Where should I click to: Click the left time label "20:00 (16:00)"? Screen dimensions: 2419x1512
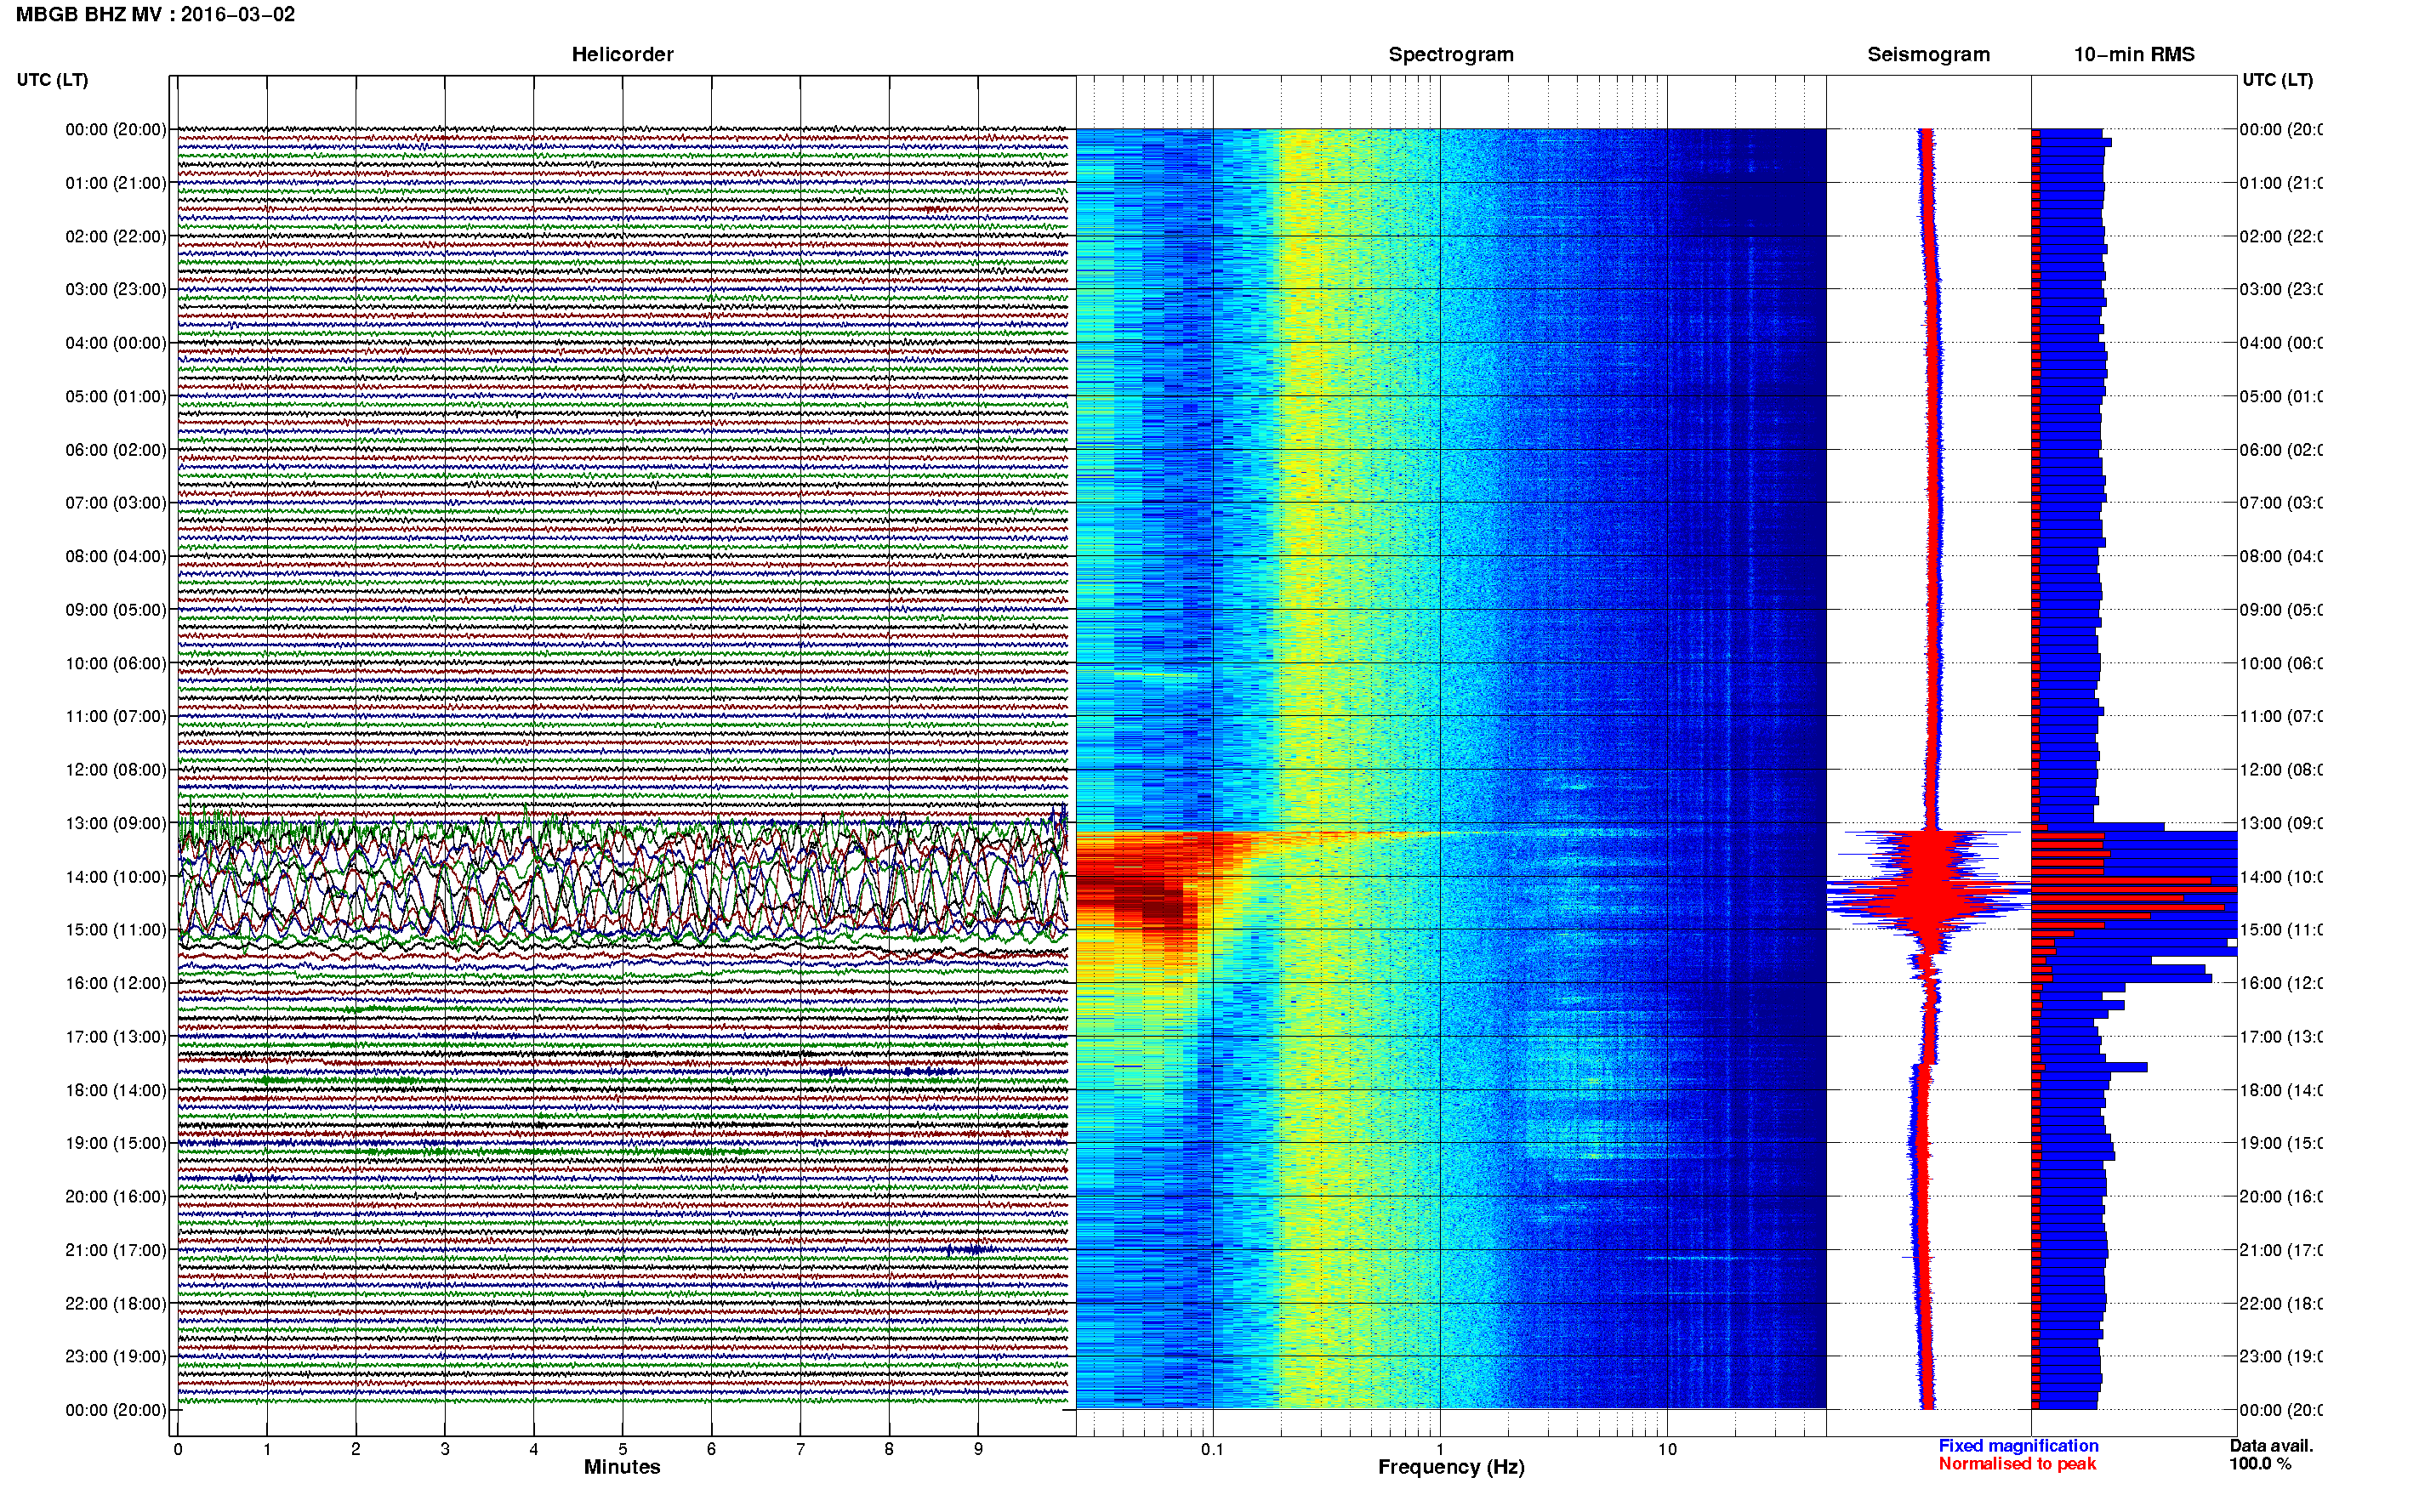coord(116,1196)
